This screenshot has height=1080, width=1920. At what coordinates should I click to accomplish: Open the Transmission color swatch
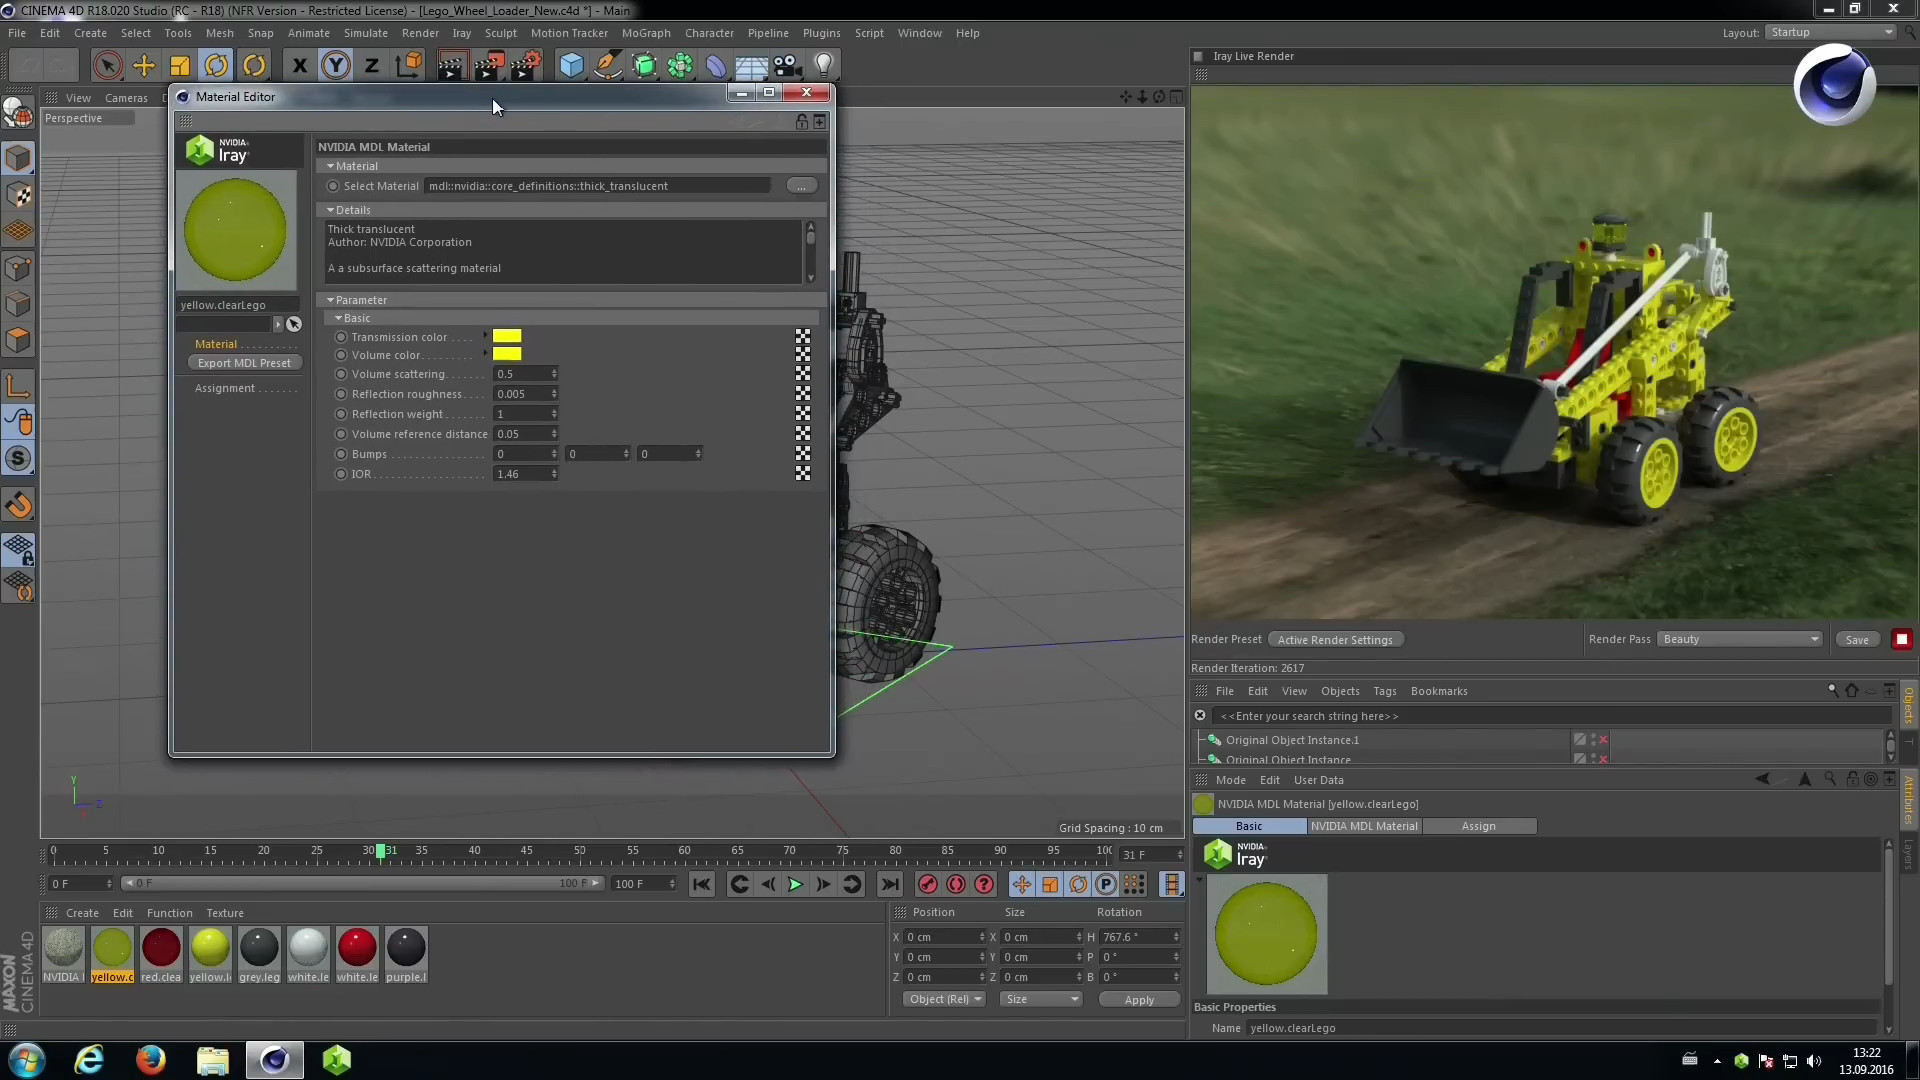click(x=507, y=336)
